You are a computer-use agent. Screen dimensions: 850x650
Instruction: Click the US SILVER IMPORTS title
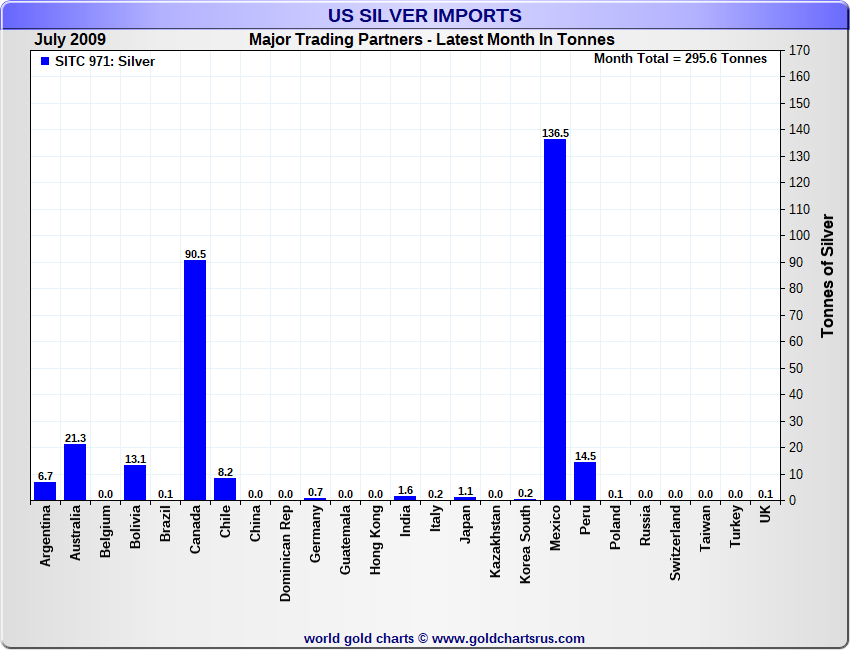click(x=425, y=16)
